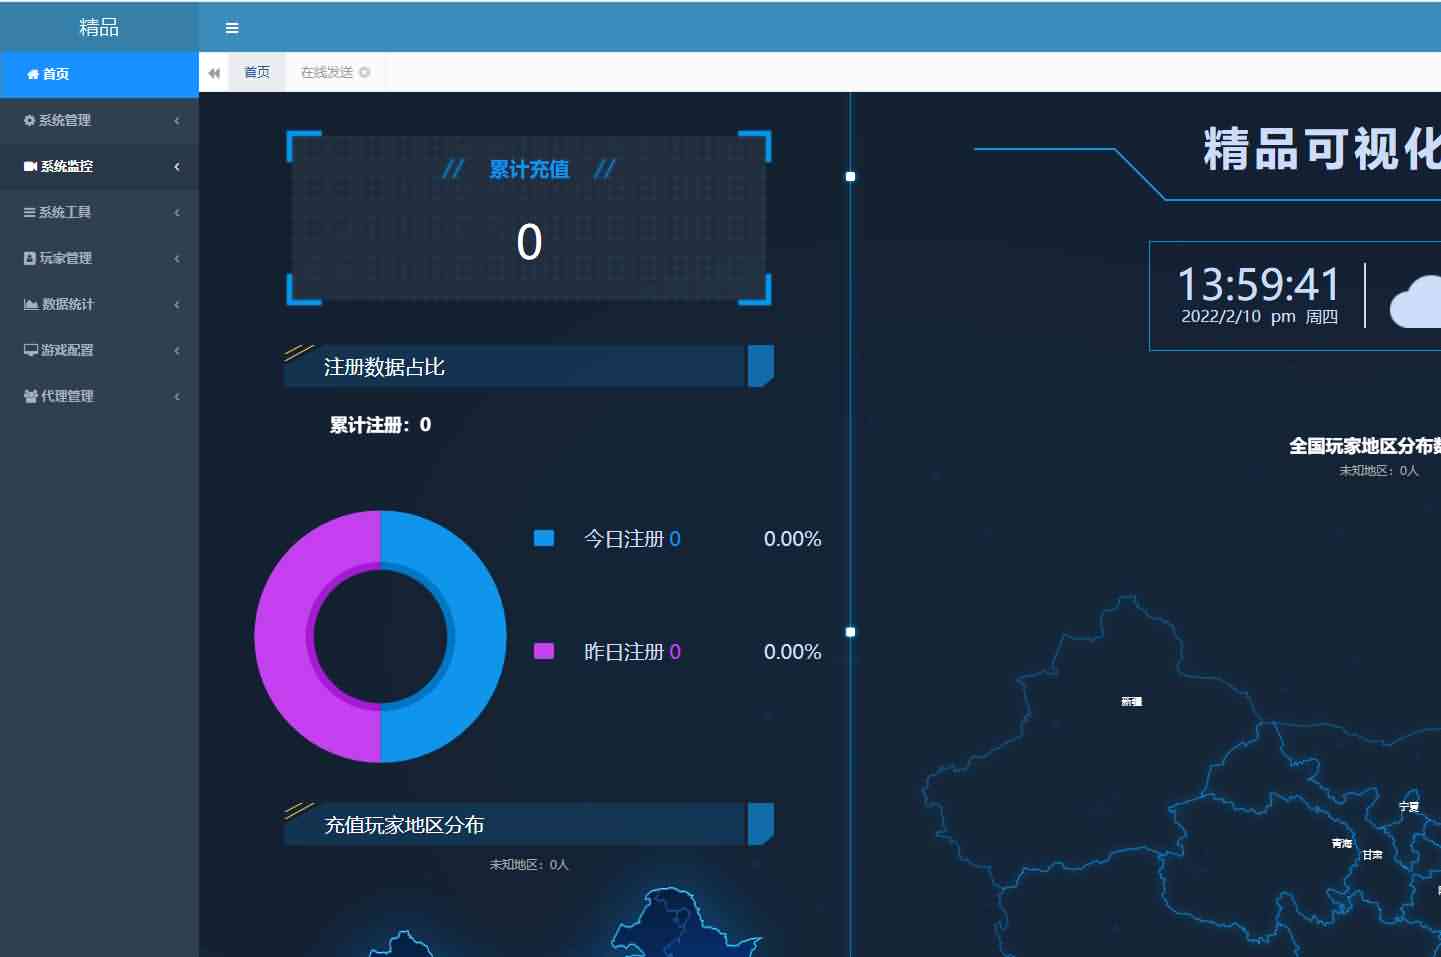
Task: Switch to the 首页 tab
Action: pos(257,72)
